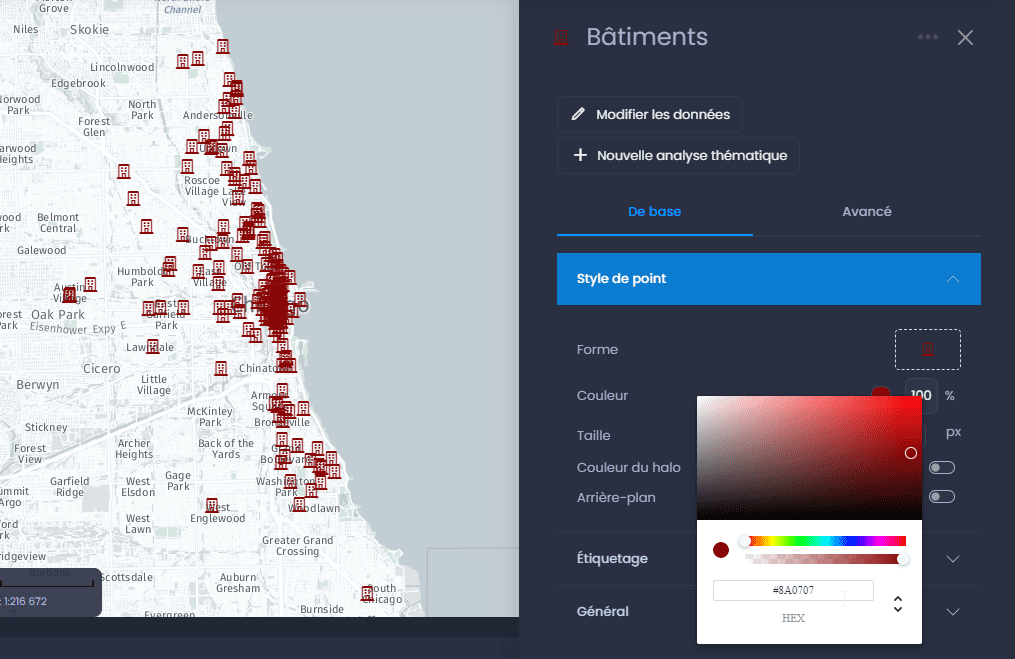1015x659 pixels.
Task: Click Nouvelle analyse thématique button
Action: [x=678, y=155]
